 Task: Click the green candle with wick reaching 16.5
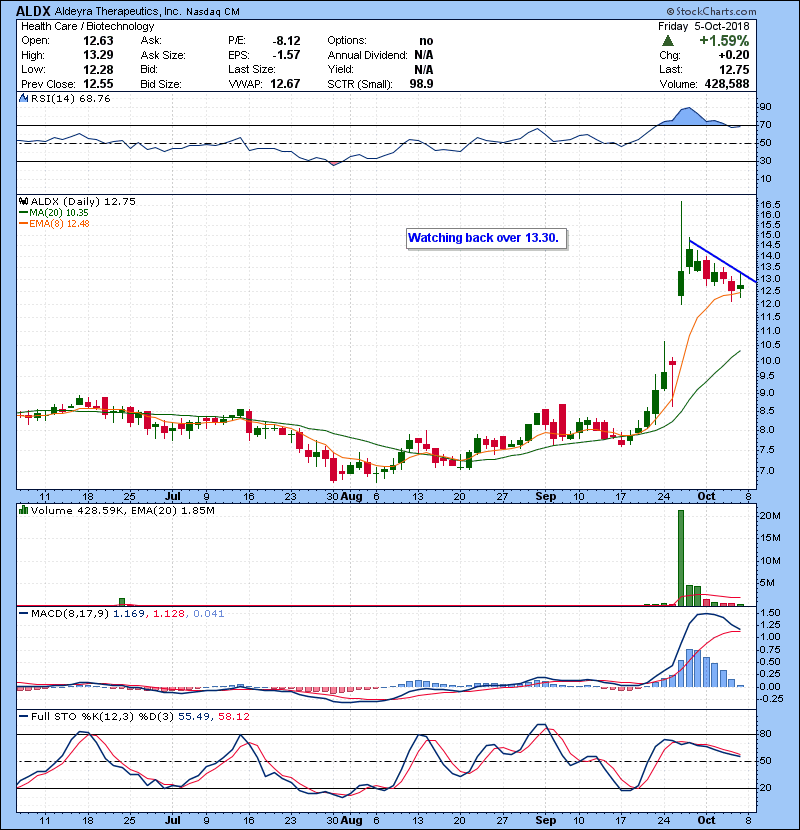tap(681, 253)
